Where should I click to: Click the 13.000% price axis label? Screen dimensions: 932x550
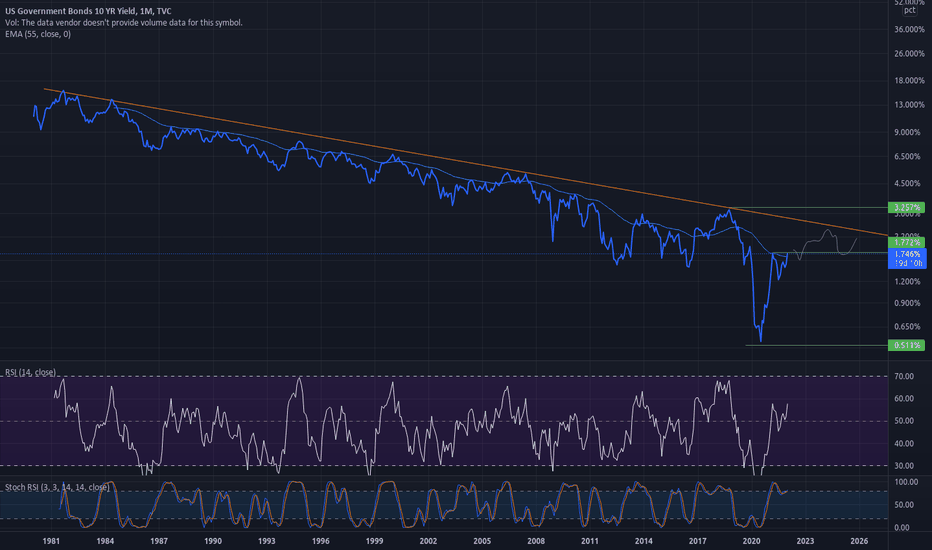[909, 105]
